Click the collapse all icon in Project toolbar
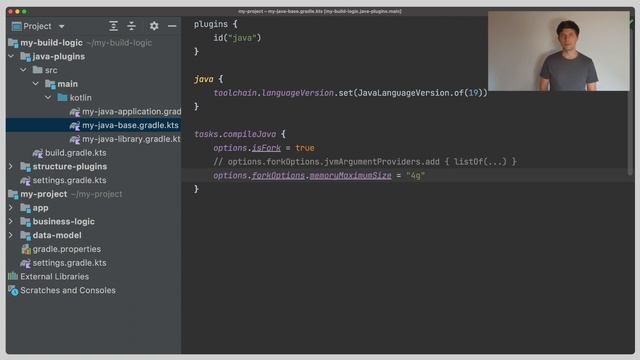This screenshot has width=640, height=360. click(x=131, y=26)
